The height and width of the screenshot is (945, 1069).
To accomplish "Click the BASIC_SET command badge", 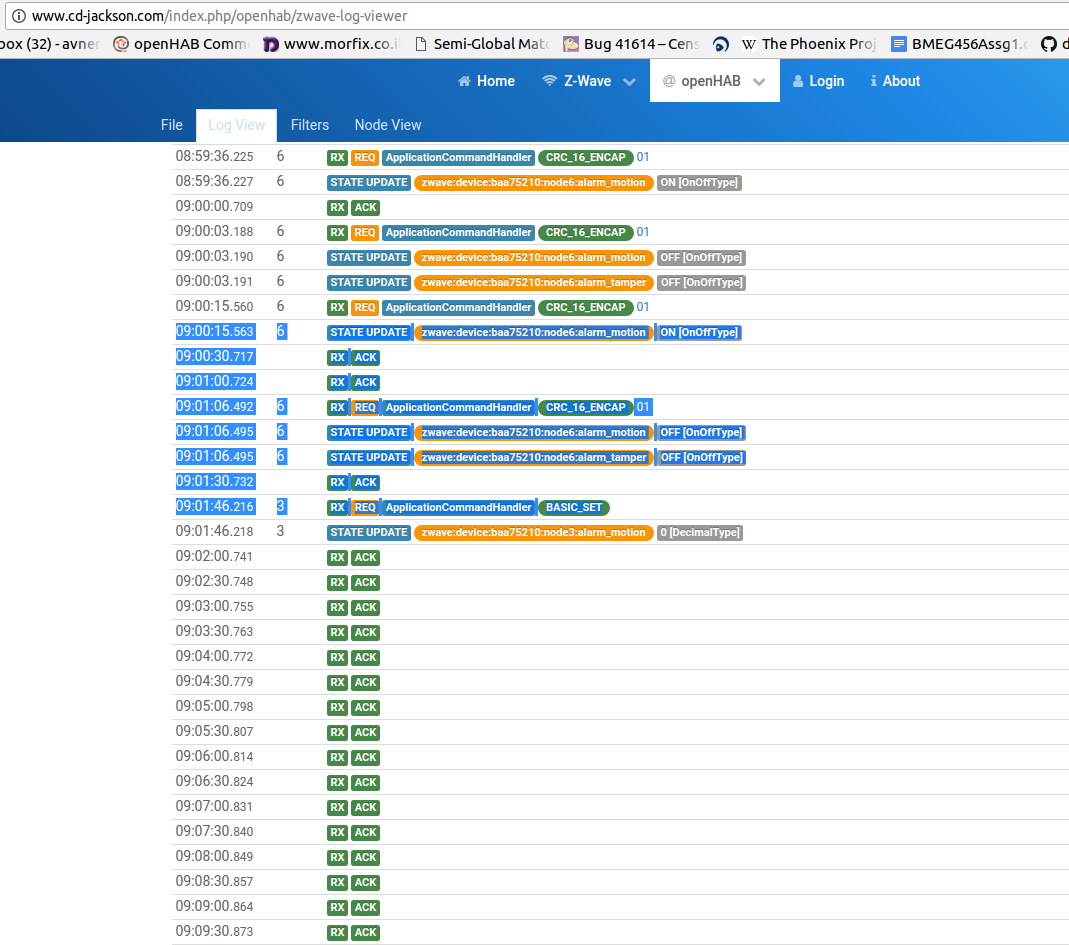I will 573,507.
